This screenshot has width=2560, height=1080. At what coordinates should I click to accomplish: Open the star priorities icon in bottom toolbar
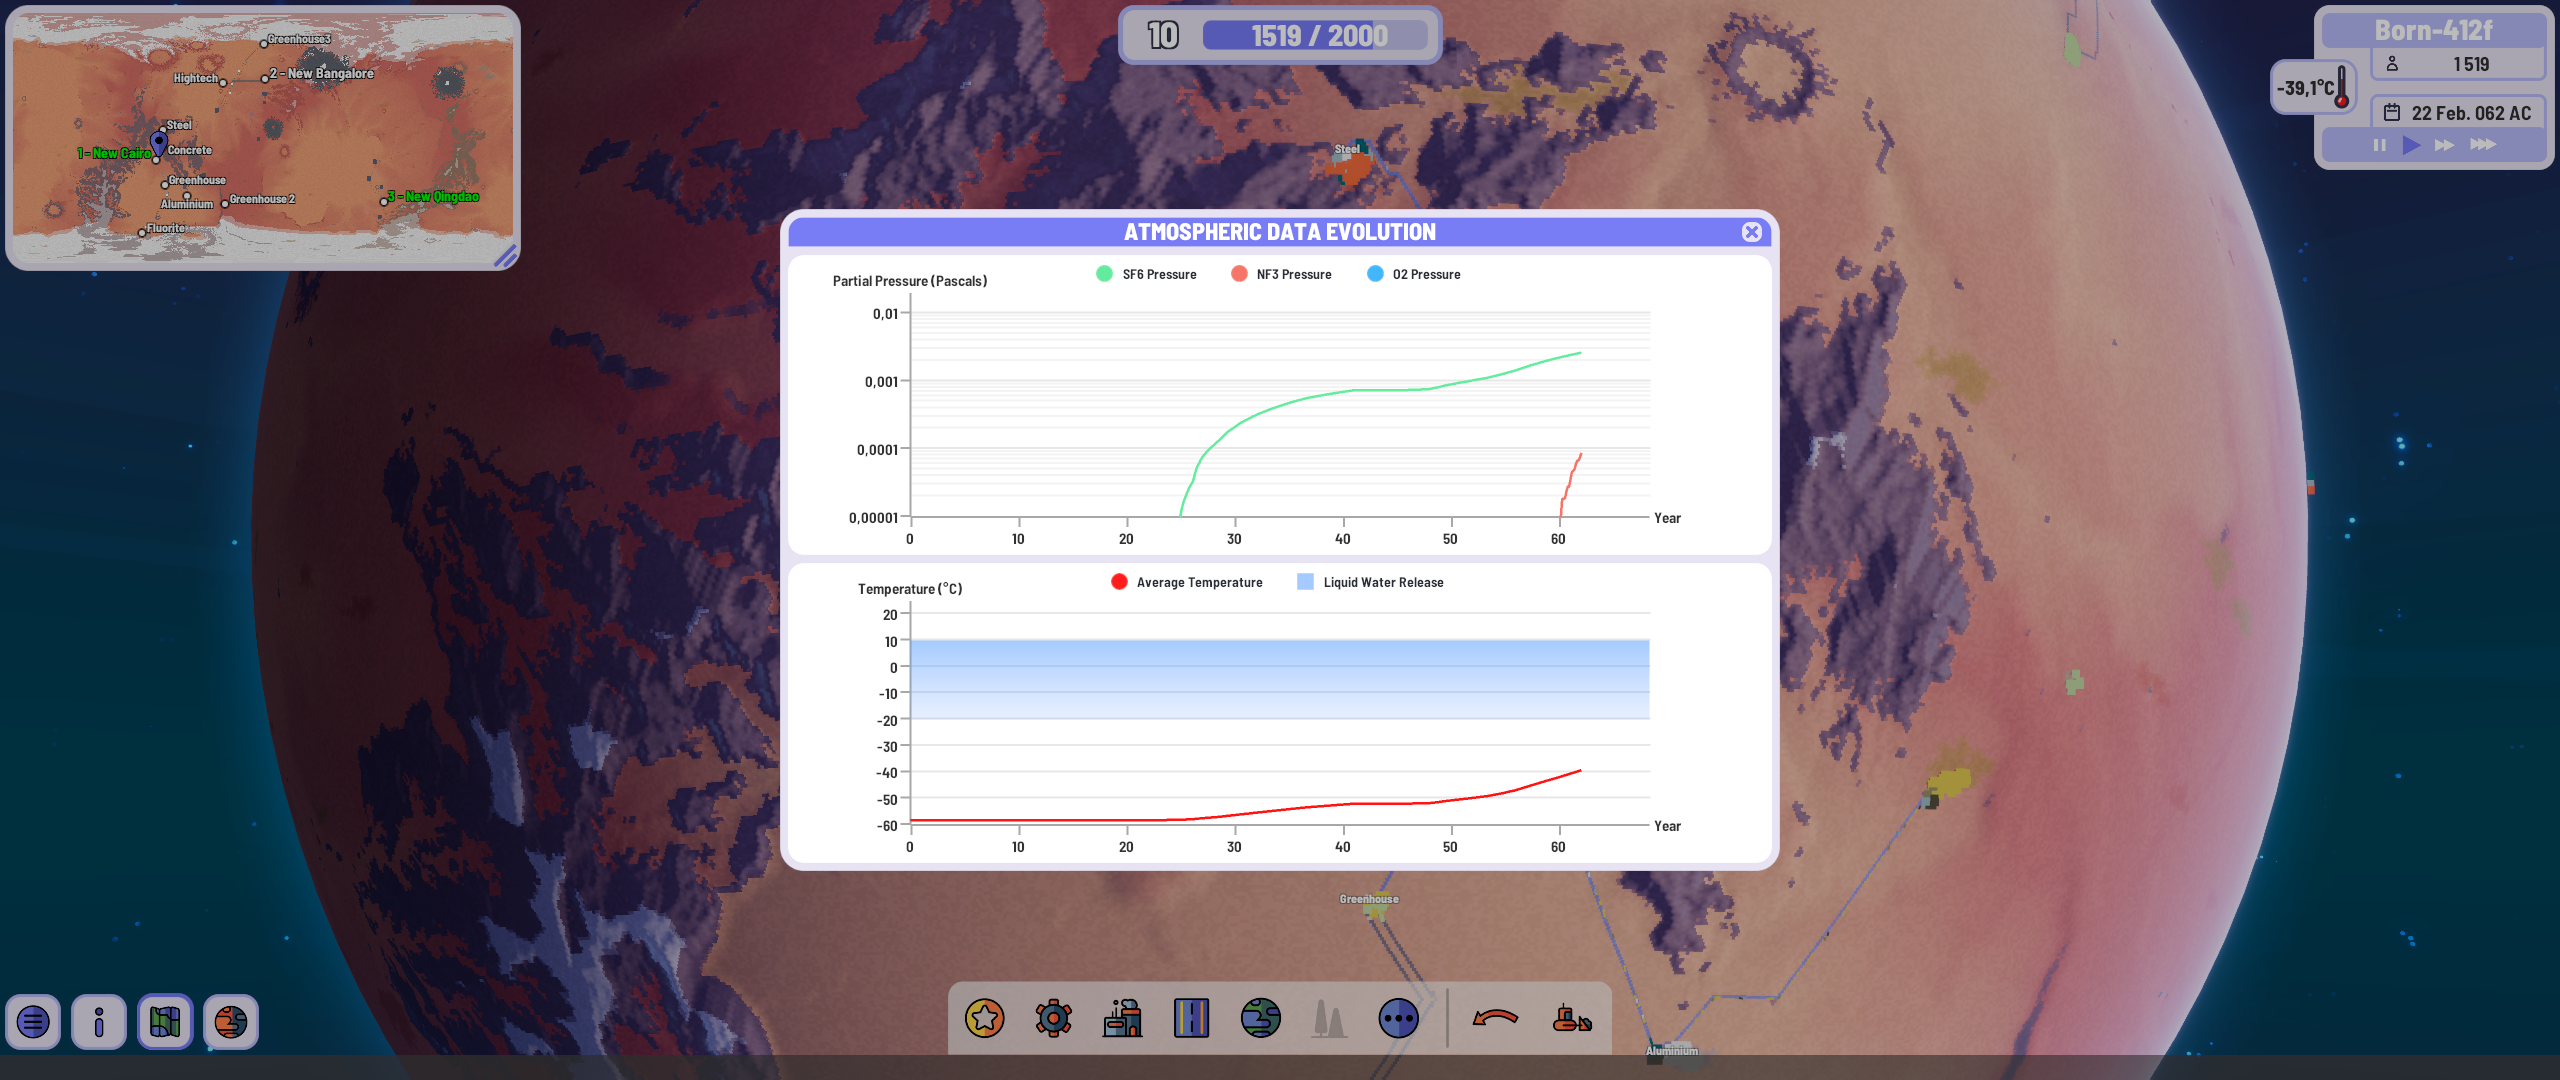[984, 1019]
